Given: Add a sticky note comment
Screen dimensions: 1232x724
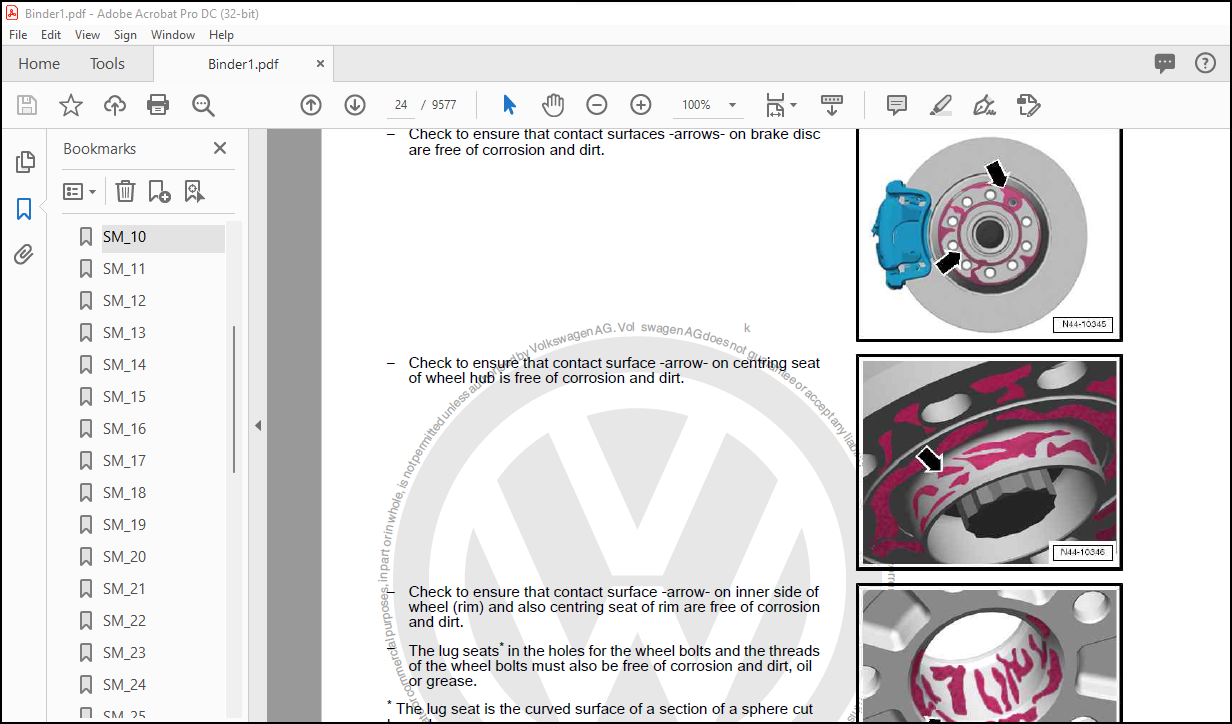Looking at the screenshot, I should click(x=897, y=105).
